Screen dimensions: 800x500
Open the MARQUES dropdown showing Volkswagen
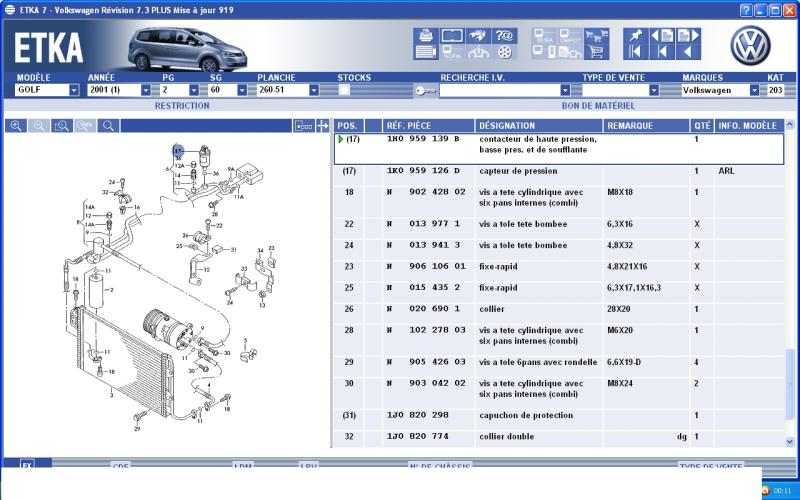(754, 90)
